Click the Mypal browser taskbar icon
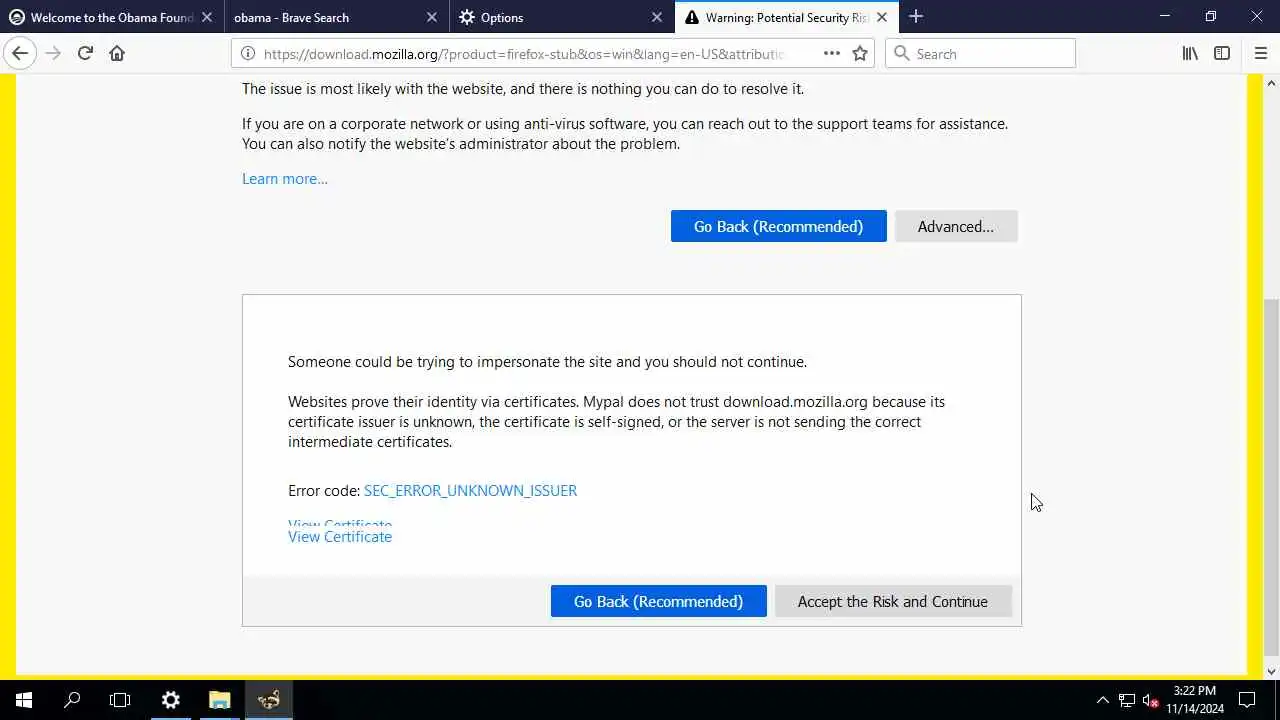The width and height of the screenshot is (1280, 720). pos(268,700)
